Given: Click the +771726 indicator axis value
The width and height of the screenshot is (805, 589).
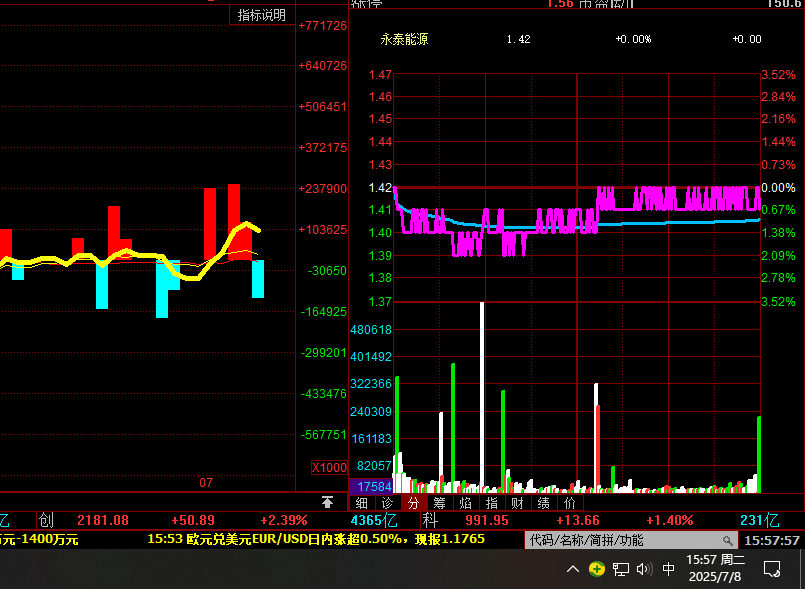Looking at the screenshot, I should (322, 26).
